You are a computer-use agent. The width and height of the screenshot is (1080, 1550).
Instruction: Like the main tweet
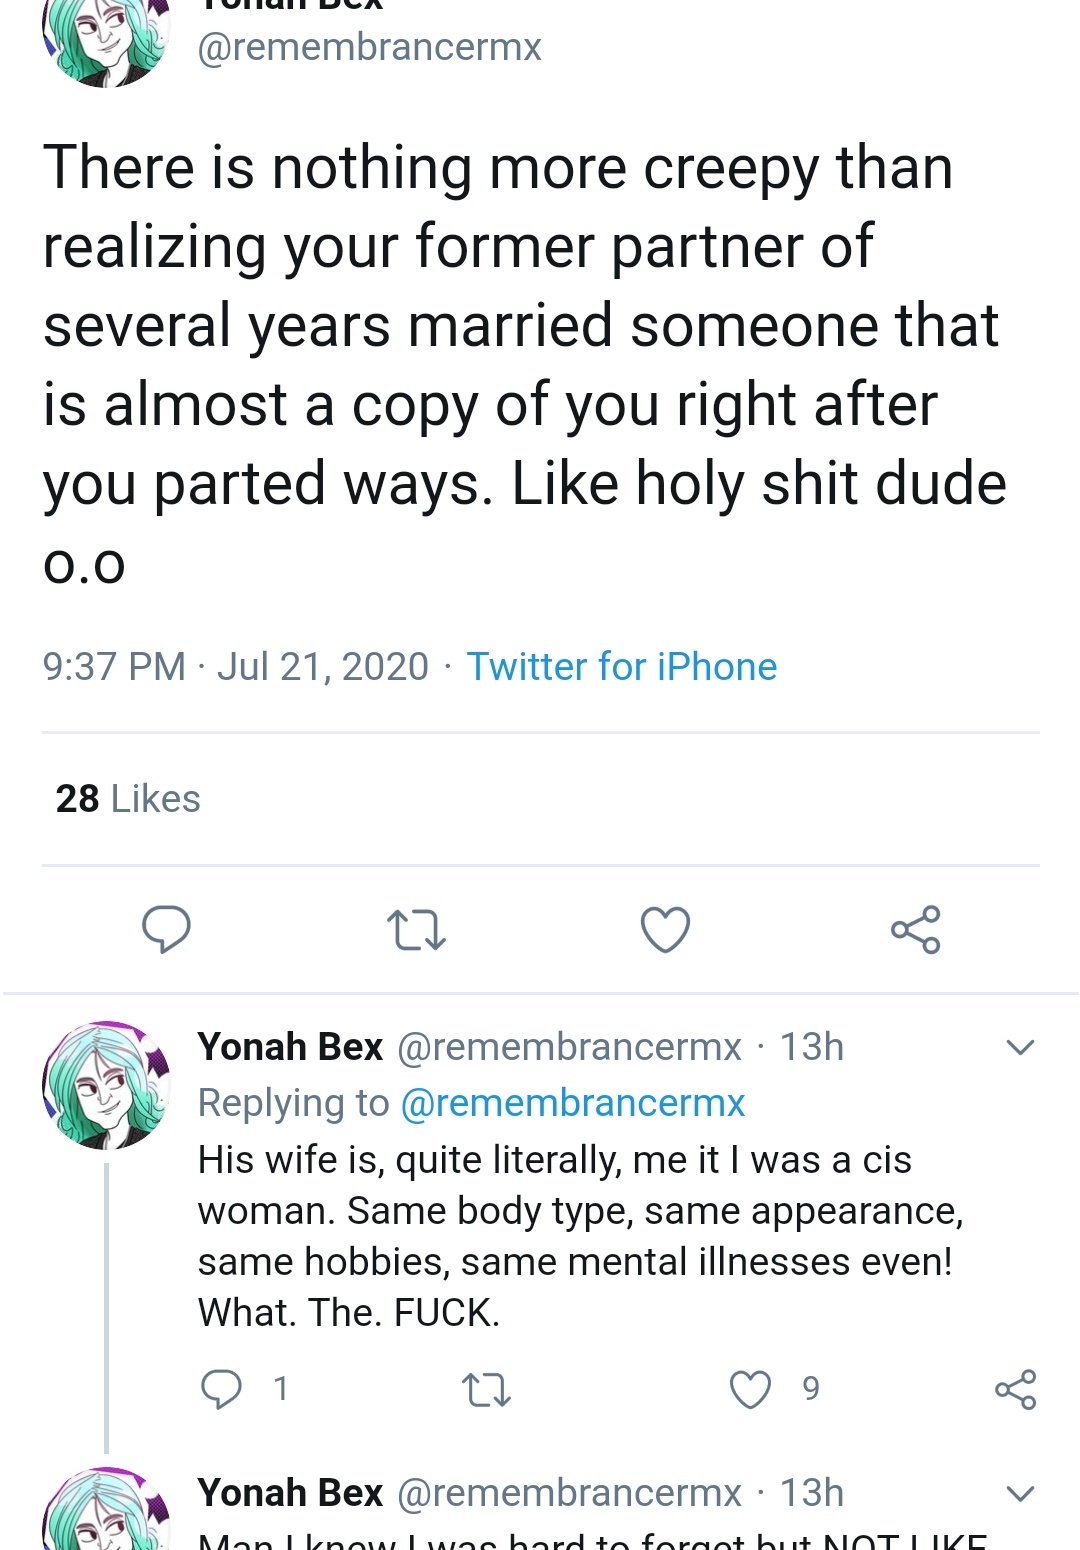tap(665, 929)
